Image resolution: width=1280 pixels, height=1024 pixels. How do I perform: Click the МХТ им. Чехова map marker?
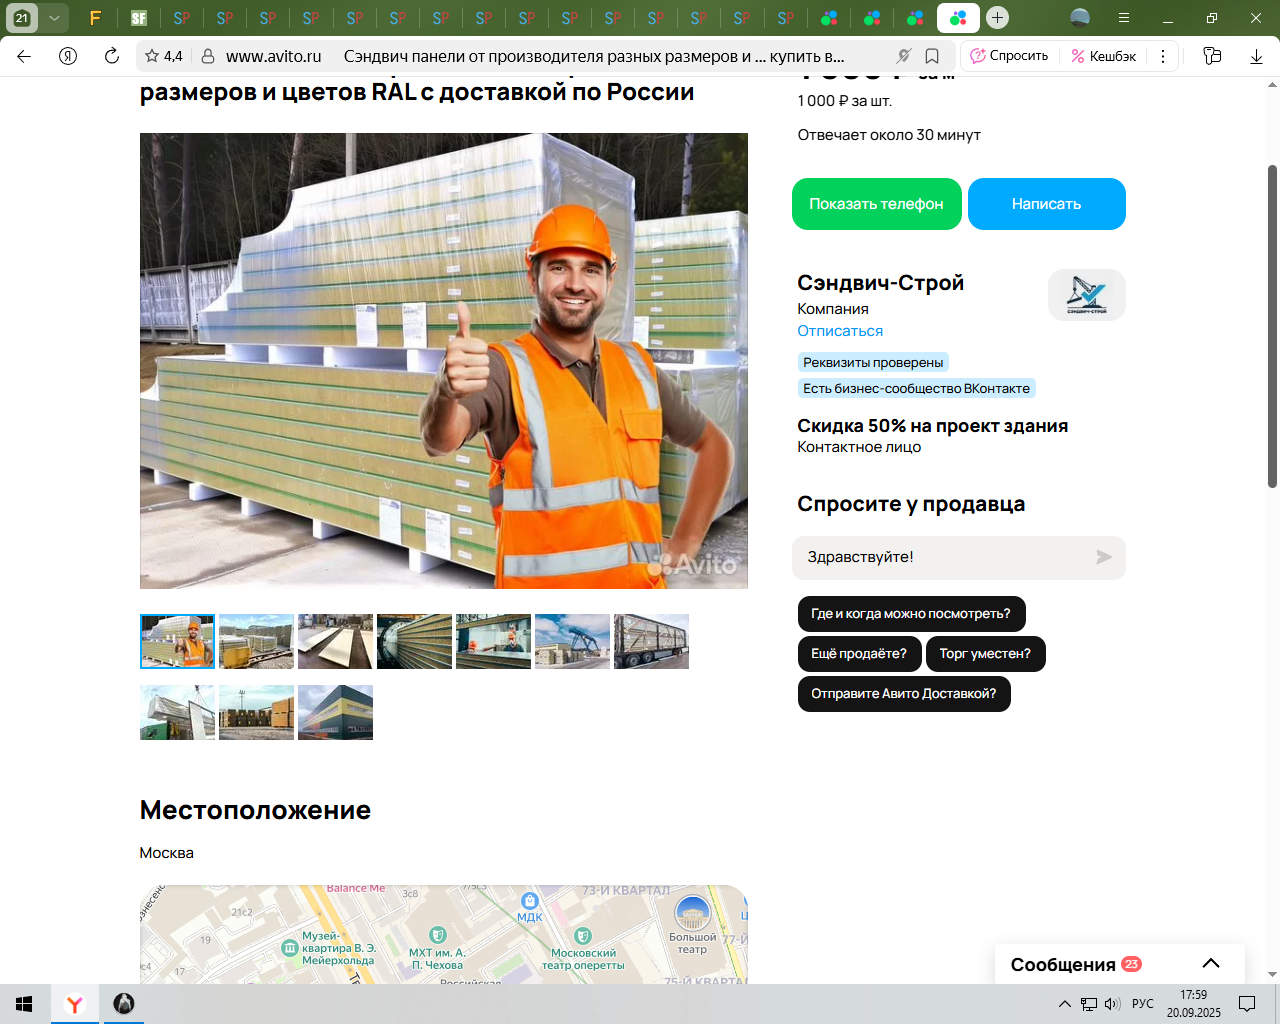[x=438, y=937]
